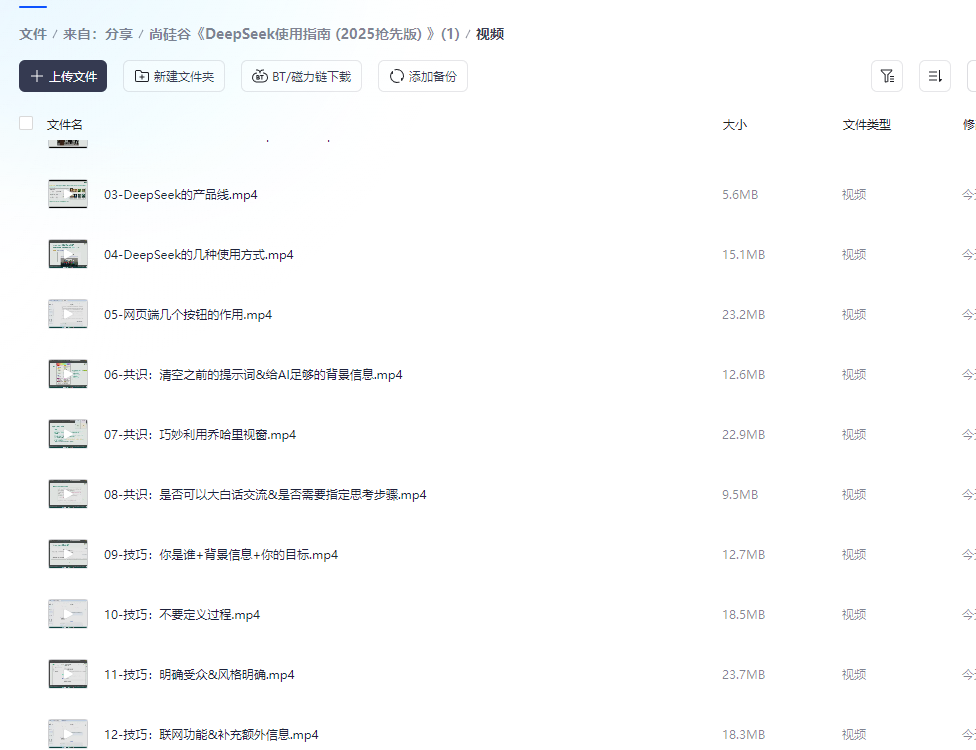
Task: Click 视频 type in the 12-技巧 row
Action: coord(854,735)
